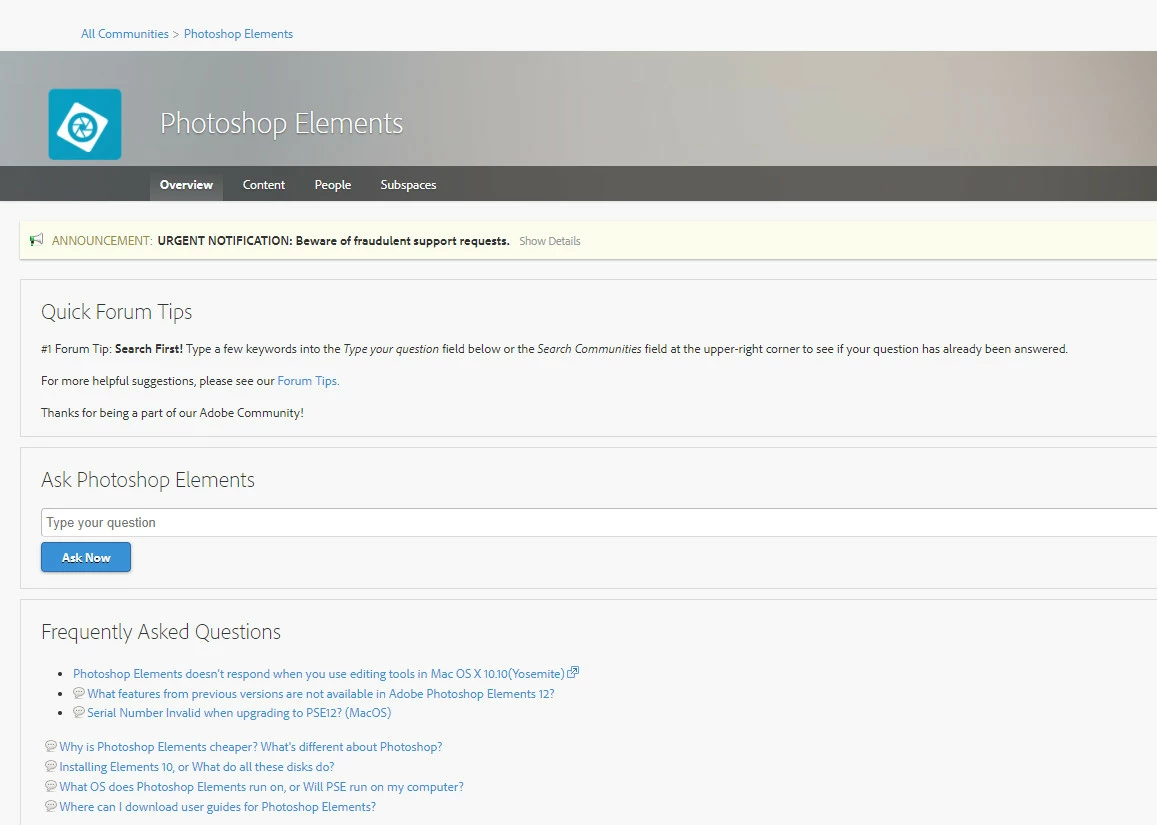1157x825 pixels.
Task: Click the 'Ask Photoshop Elements' heading
Action: (x=148, y=480)
